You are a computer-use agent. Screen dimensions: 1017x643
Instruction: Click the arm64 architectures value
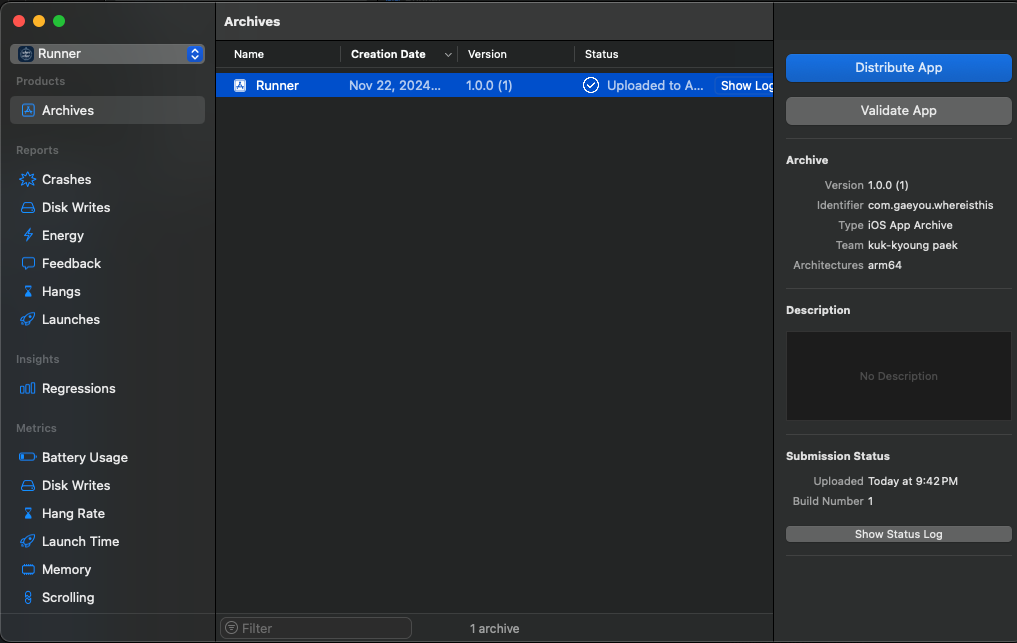[885, 265]
